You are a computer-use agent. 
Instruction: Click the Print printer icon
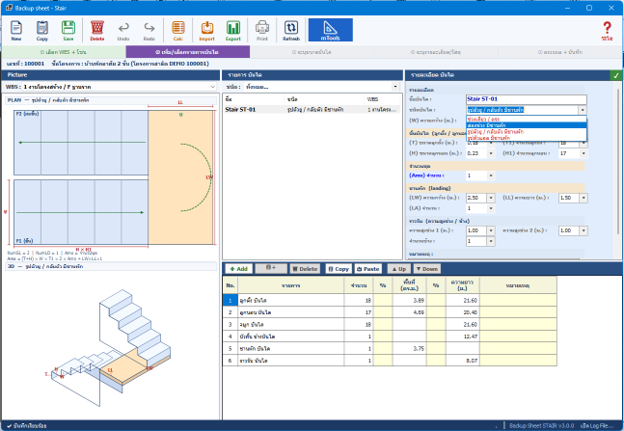(262, 31)
